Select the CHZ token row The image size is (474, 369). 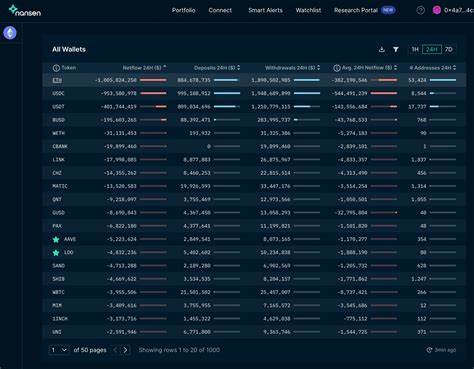coord(254,173)
